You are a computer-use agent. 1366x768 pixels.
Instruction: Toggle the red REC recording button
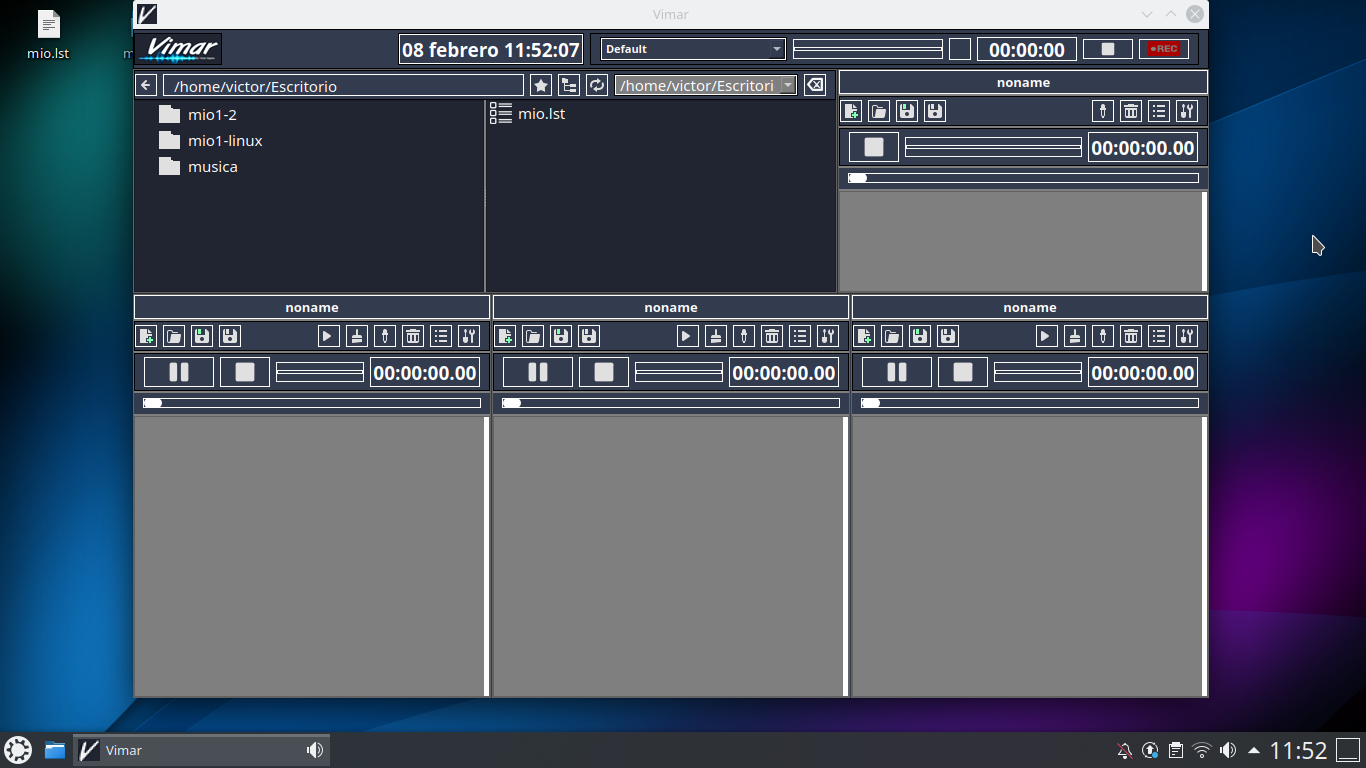point(1164,49)
